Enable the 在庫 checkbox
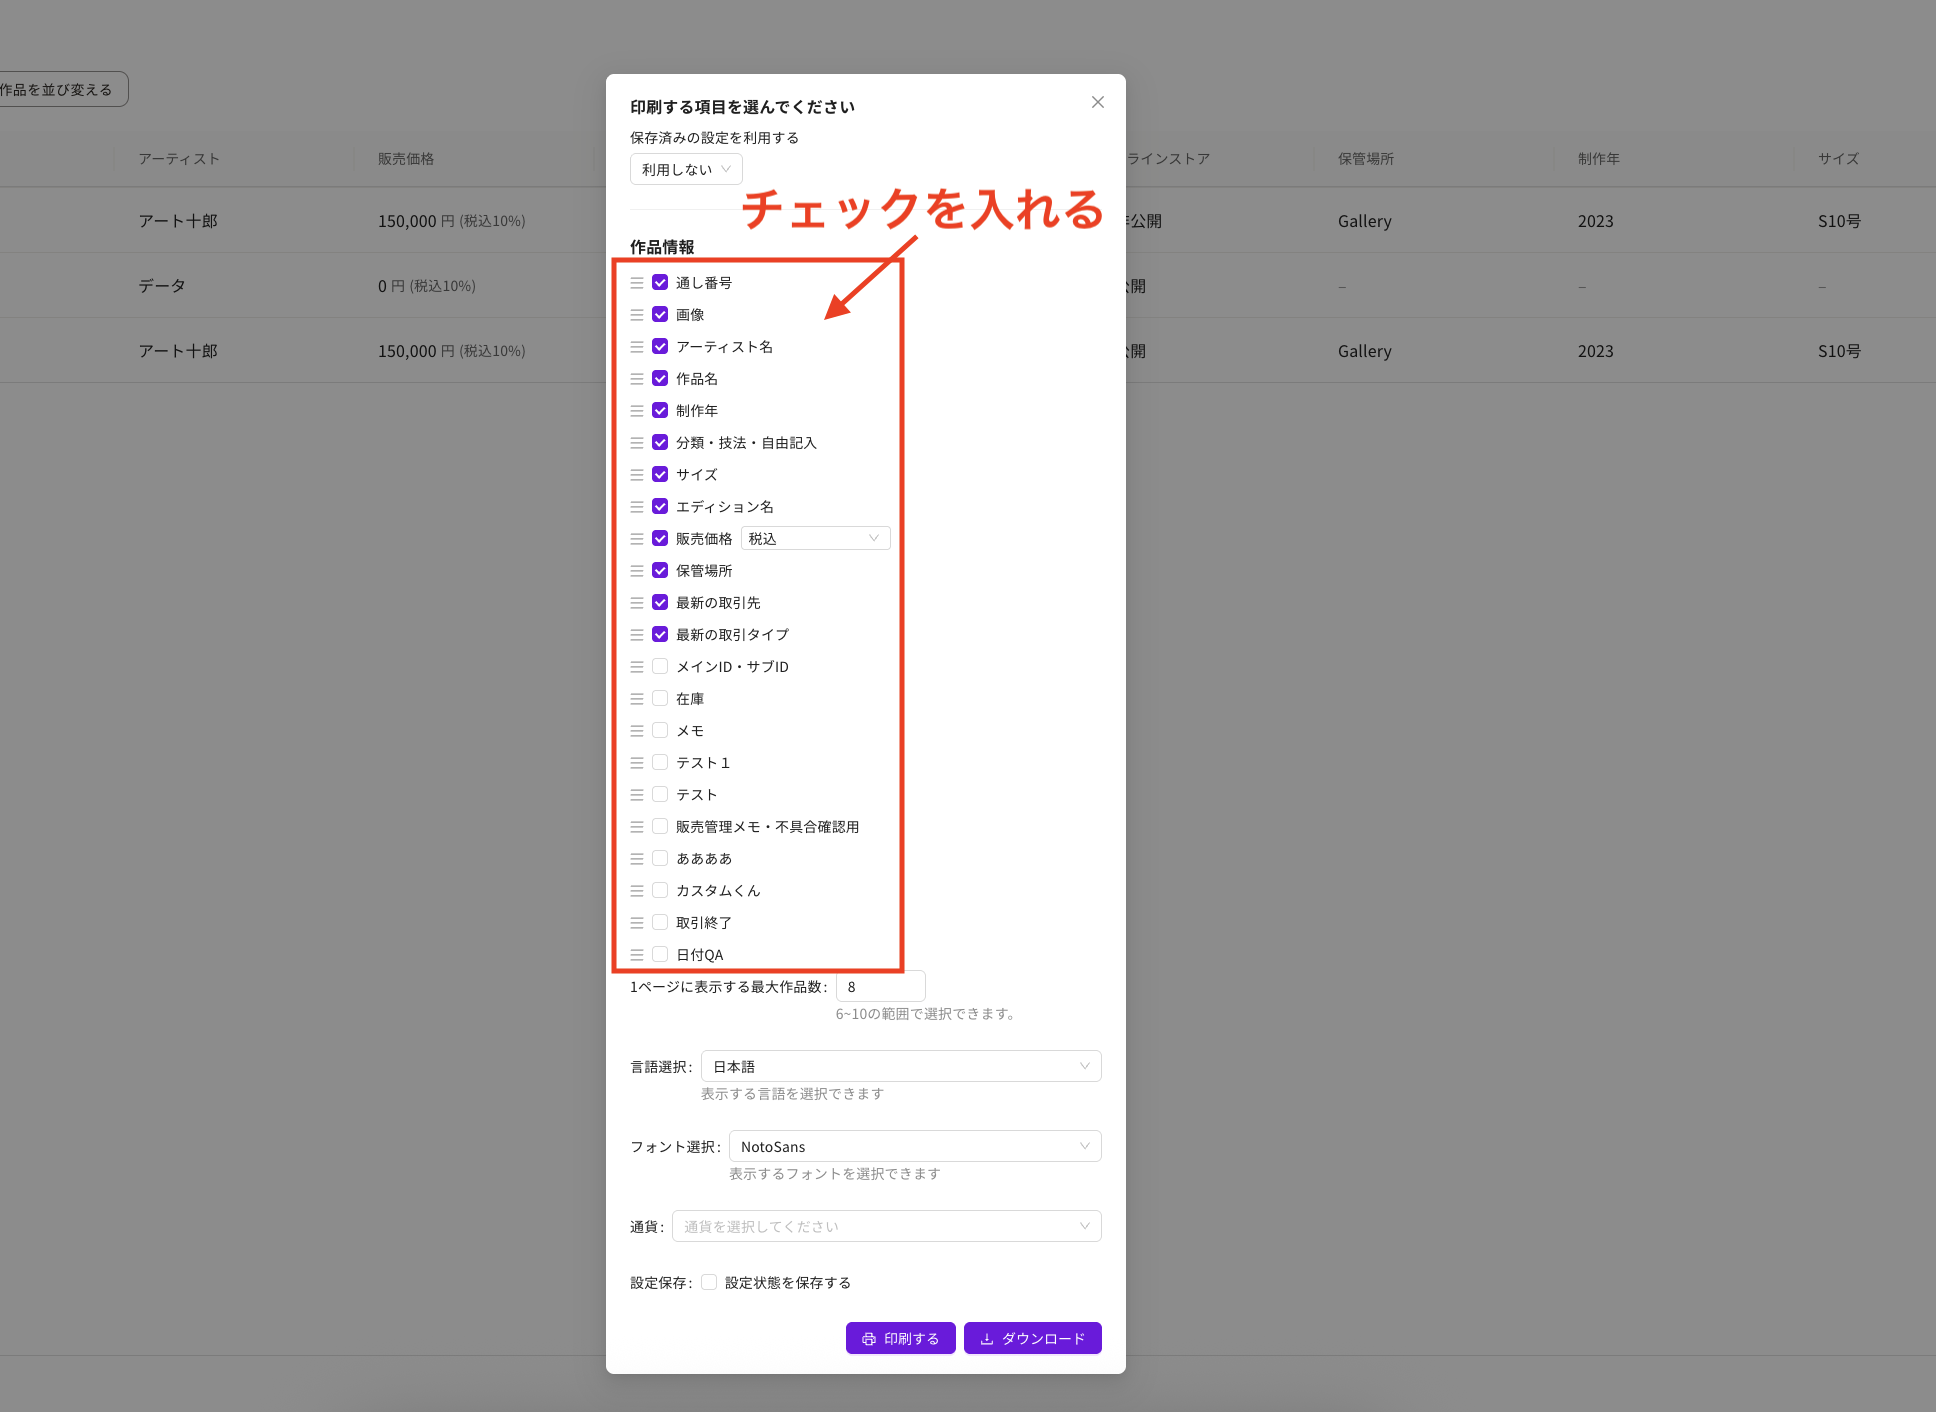The image size is (1936, 1412). point(660,698)
